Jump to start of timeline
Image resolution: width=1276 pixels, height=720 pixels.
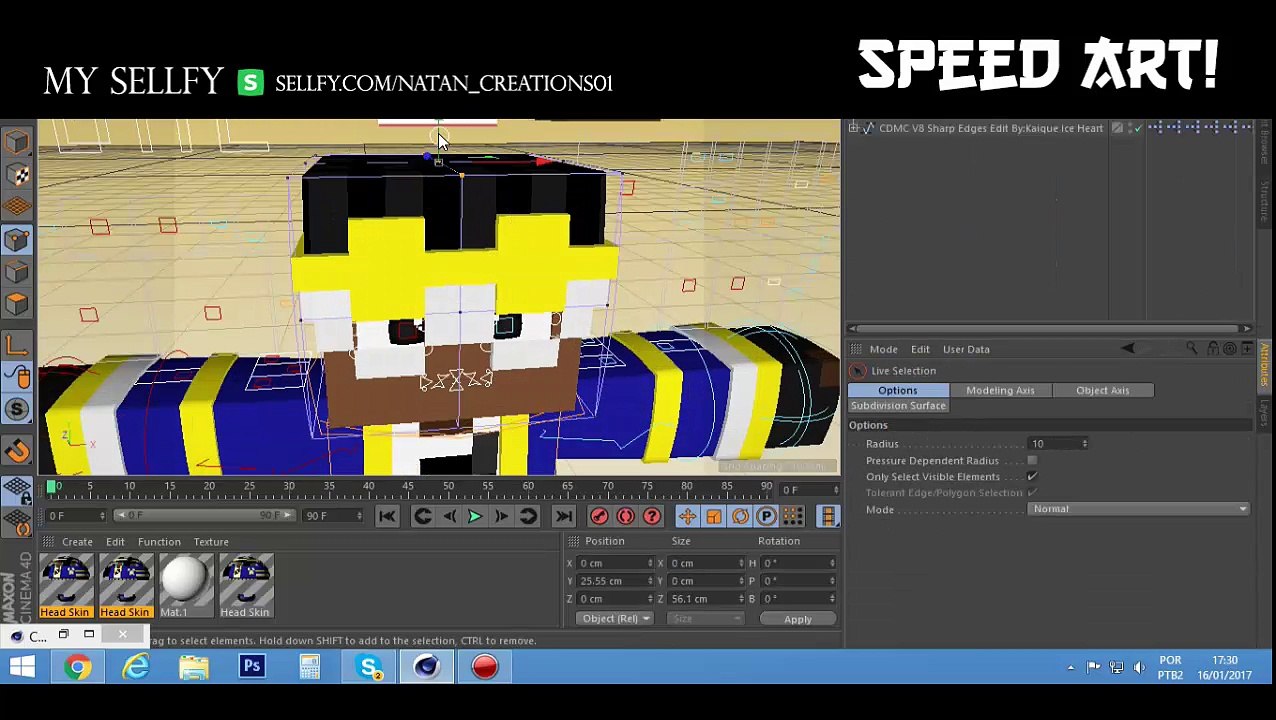pos(387,516)
